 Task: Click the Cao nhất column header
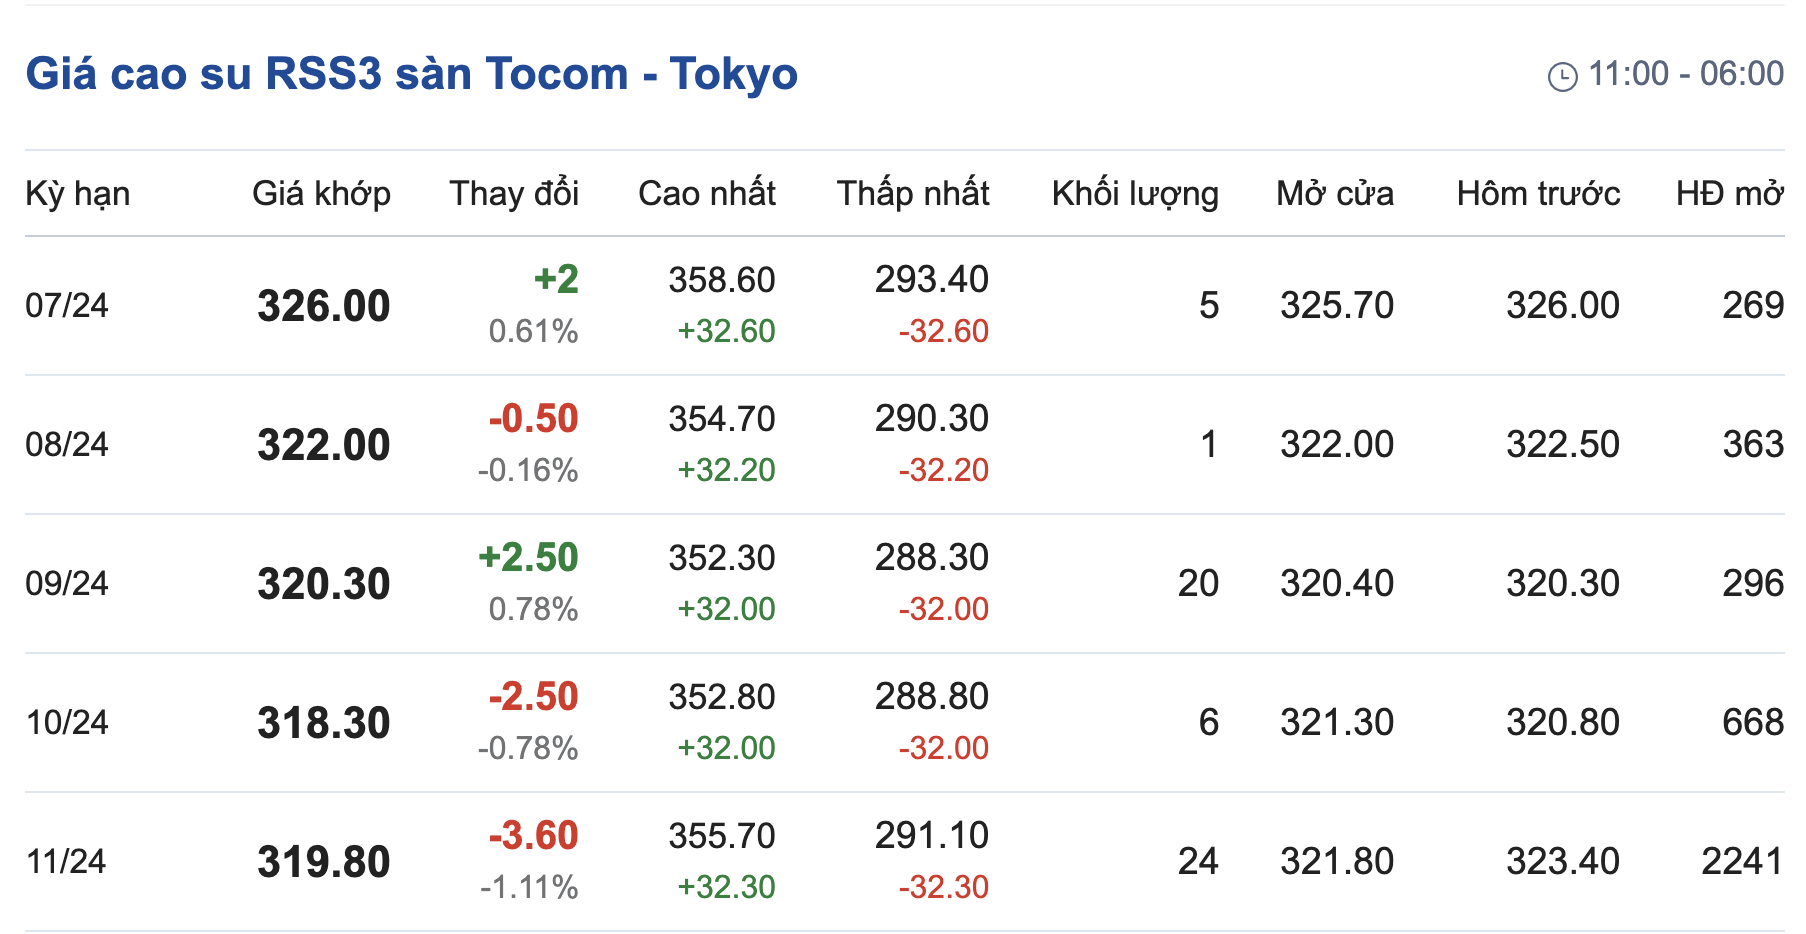(707, 193)
